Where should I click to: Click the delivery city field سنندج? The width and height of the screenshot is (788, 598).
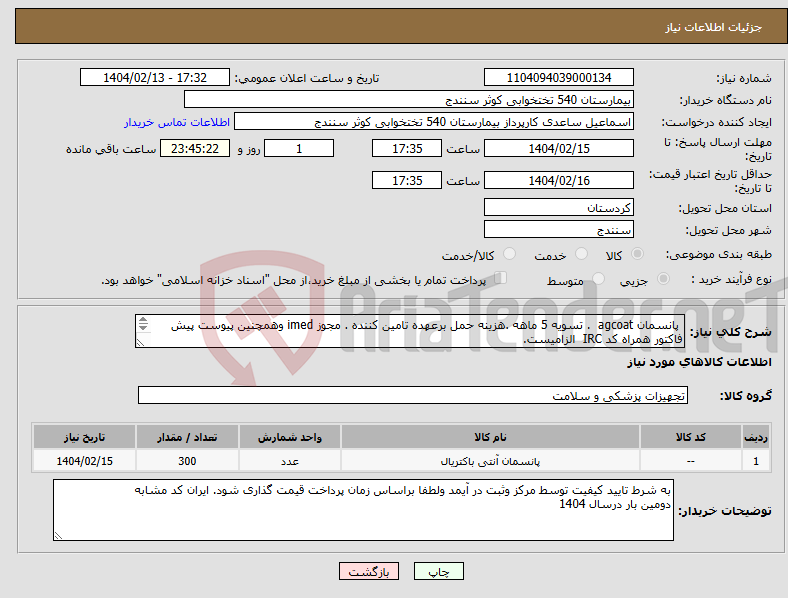pyautogui.click(x=559, y=230)
